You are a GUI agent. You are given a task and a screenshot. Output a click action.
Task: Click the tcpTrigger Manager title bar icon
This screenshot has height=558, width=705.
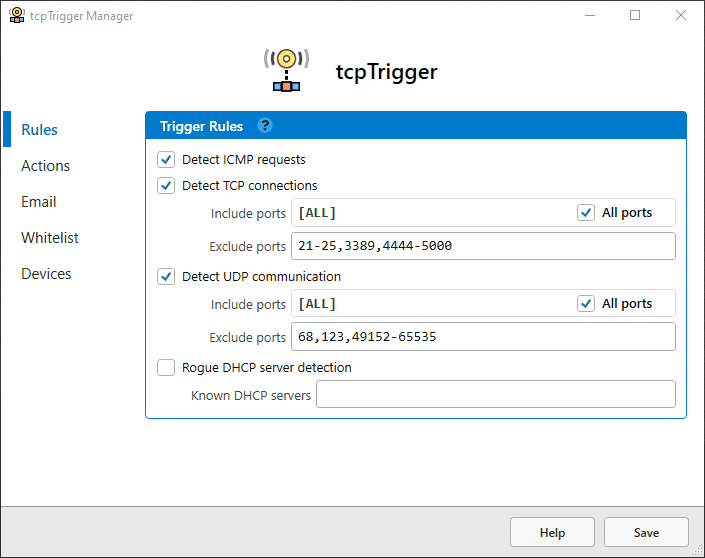(17, 15)
